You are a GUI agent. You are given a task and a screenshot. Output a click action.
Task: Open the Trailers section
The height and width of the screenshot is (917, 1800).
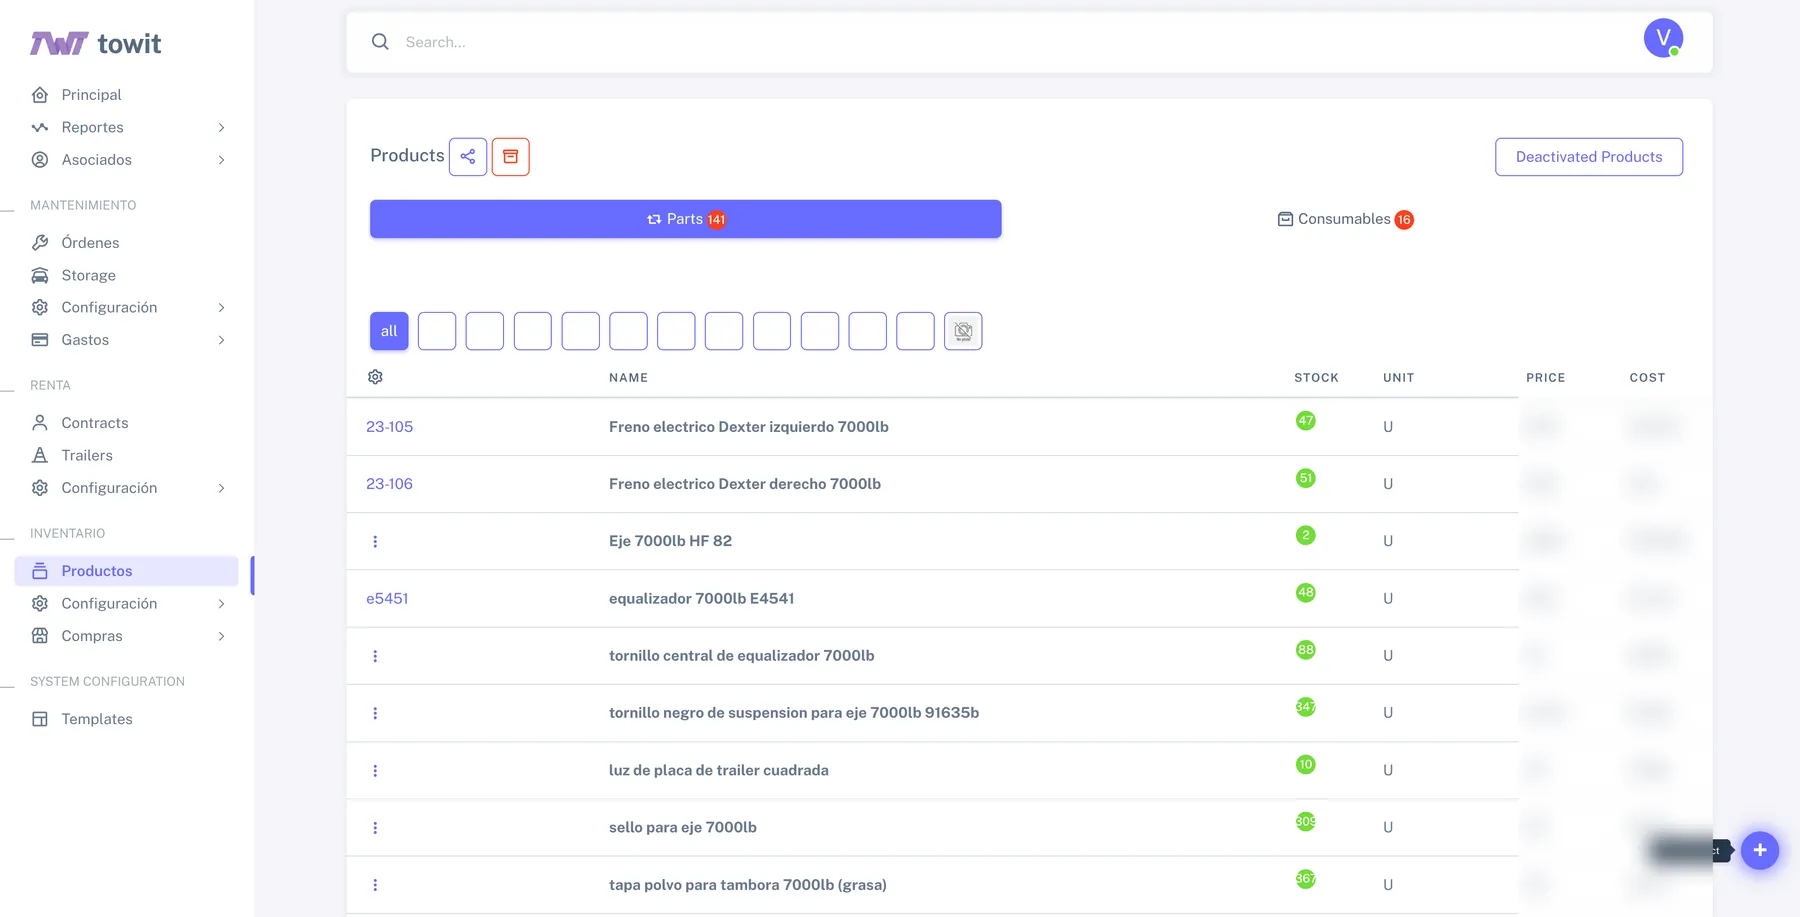pos(86,455)
